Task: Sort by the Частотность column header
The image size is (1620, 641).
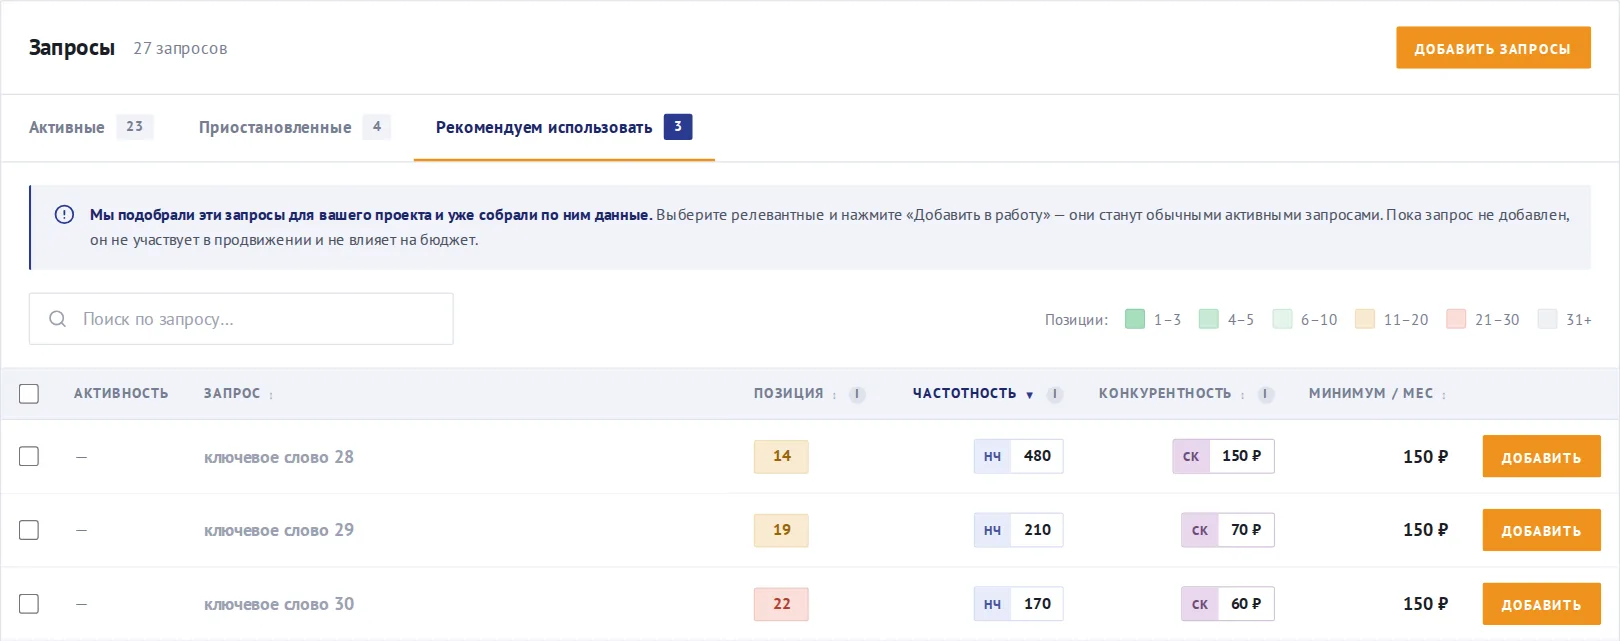Action: coord(964,394)
